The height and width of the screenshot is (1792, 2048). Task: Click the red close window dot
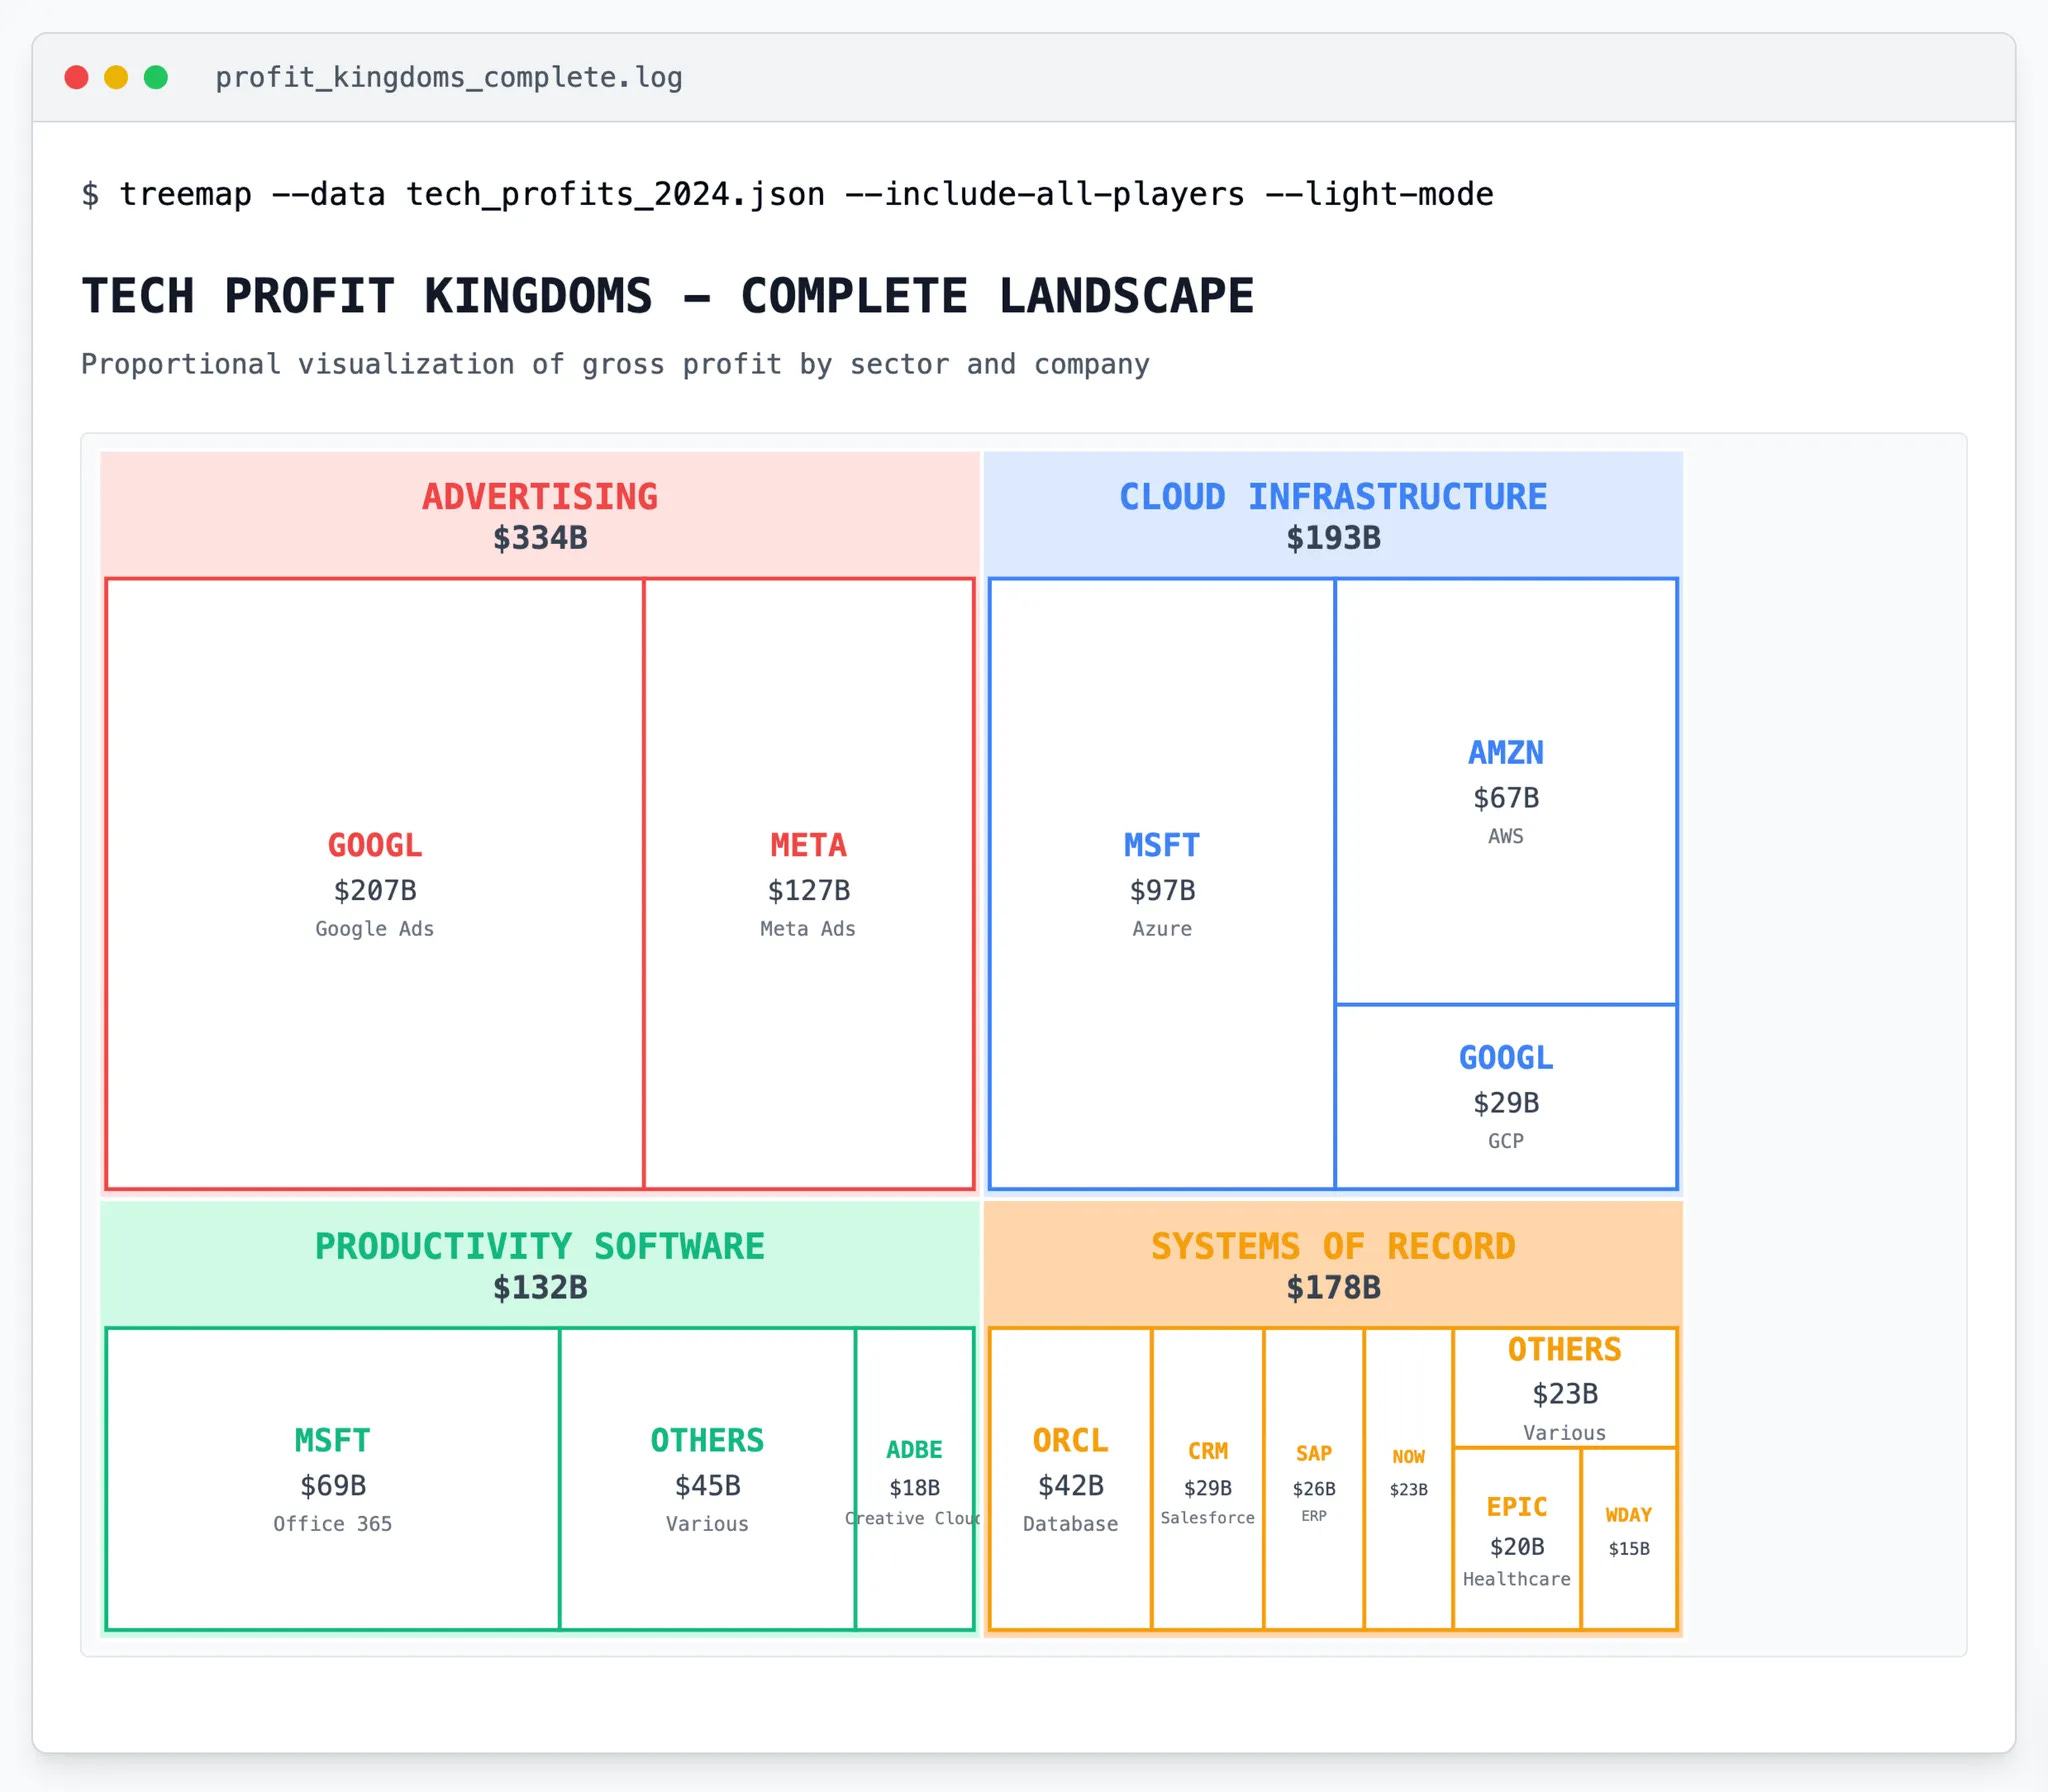[x=76, y=77]
